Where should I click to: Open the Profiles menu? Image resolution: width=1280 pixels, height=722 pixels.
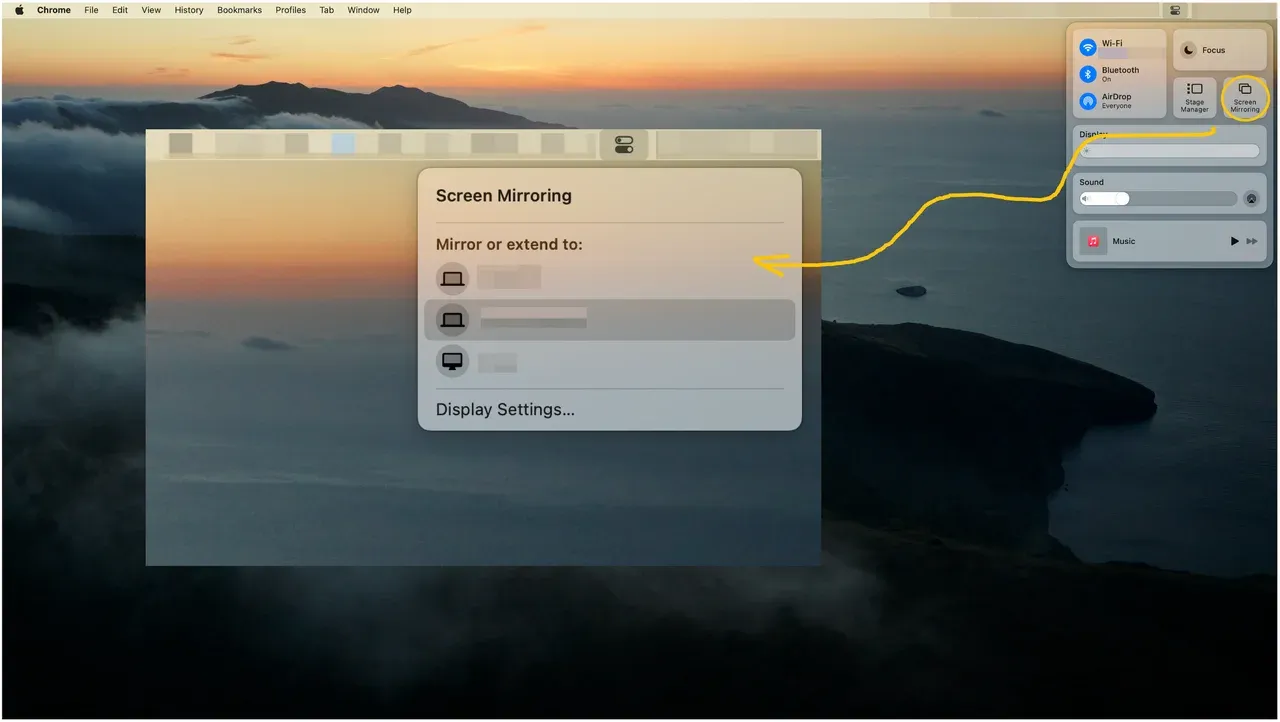[291, 10]
